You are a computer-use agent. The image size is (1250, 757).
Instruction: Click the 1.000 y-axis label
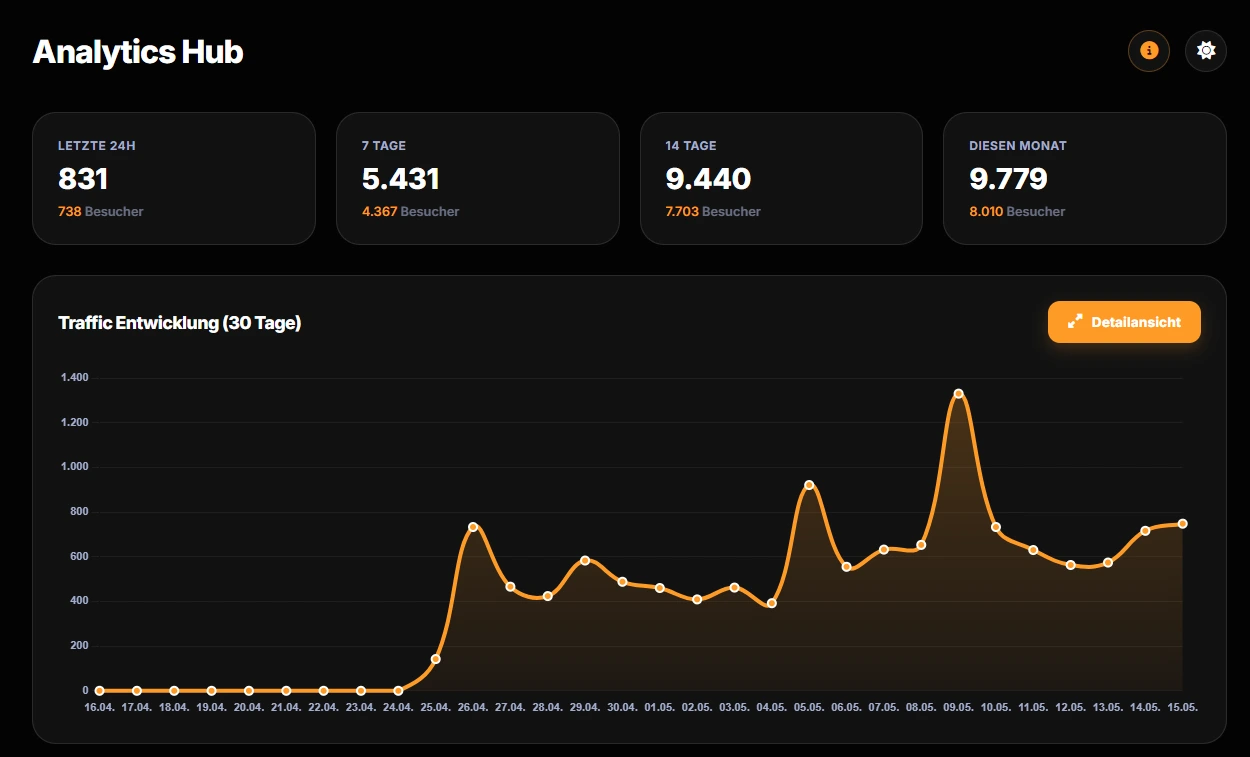click(x=75, y=467)
